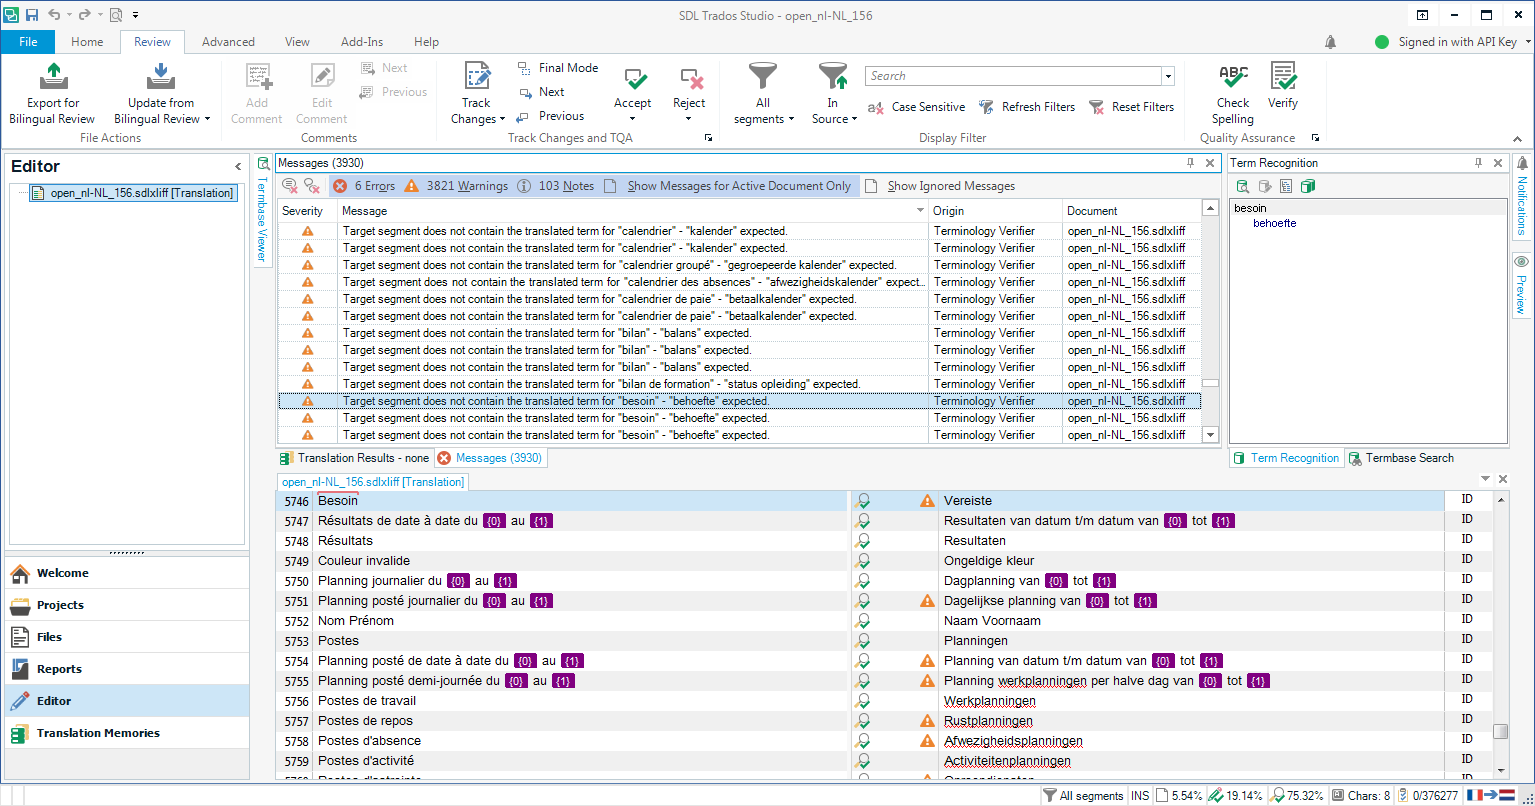Collapse the Editor navigation pane chevron

coord(238,167)
